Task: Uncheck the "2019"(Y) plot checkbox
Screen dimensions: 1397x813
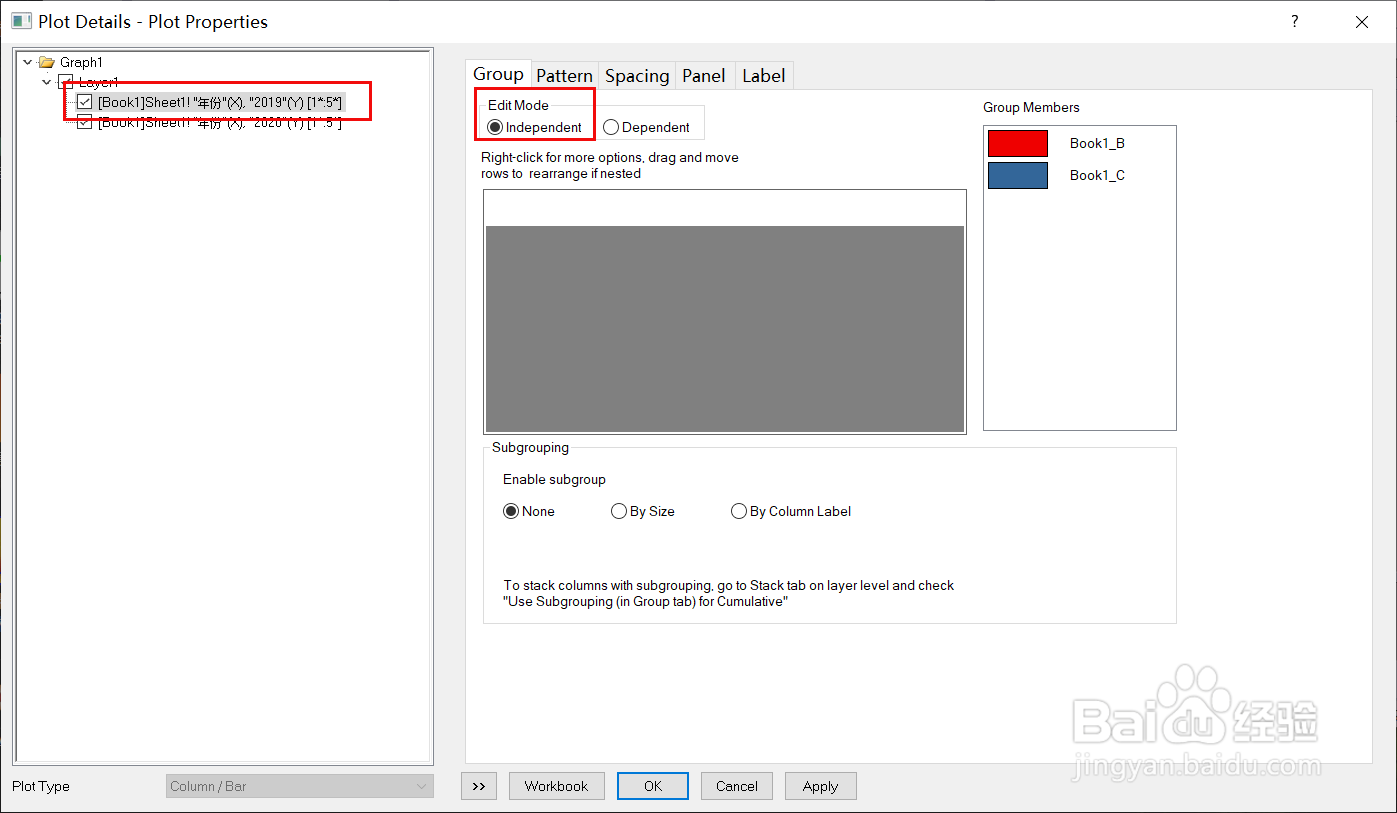Action: 85,102
